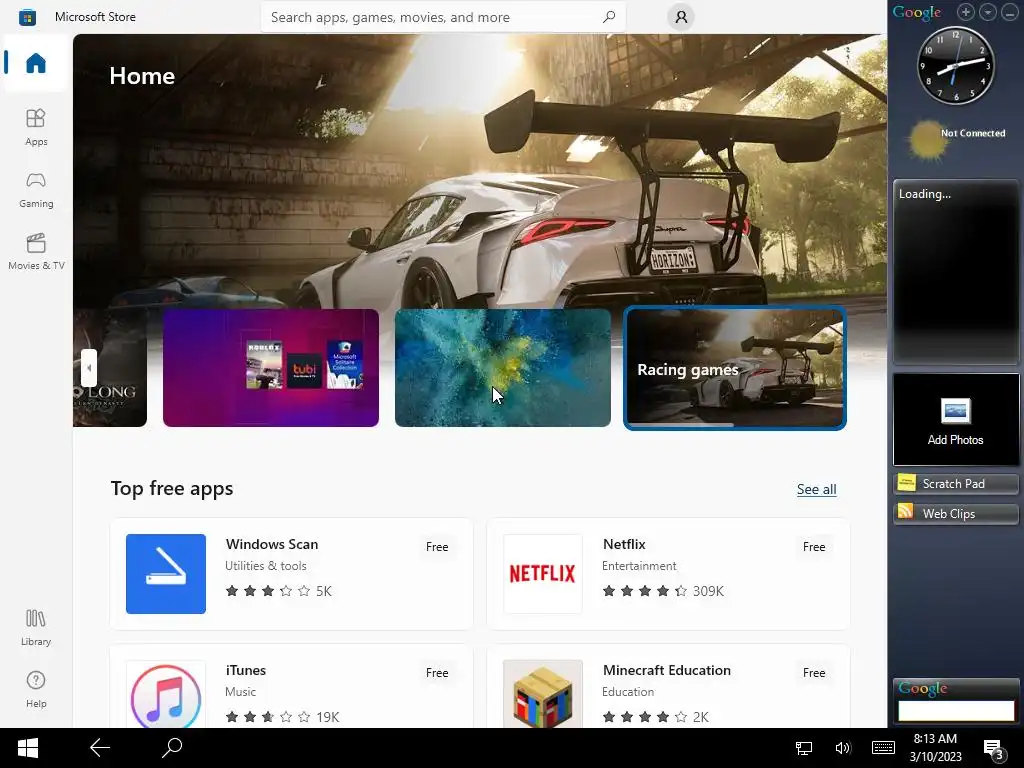Click the search magnifier icon in search box
Image resolution: width=1024 pixels, height=768 pixels.
609,17
